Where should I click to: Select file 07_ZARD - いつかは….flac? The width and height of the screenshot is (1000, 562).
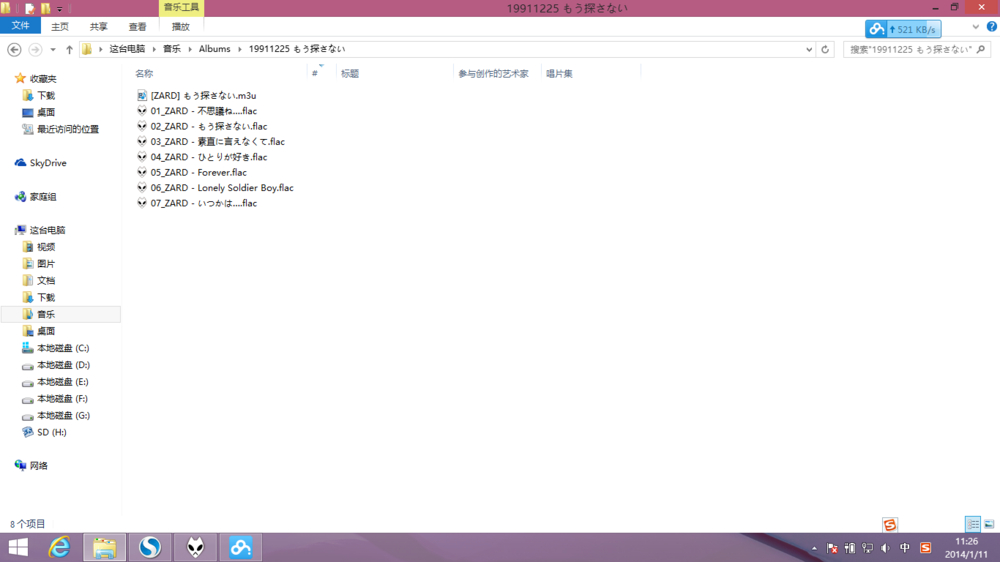(203, 203)
